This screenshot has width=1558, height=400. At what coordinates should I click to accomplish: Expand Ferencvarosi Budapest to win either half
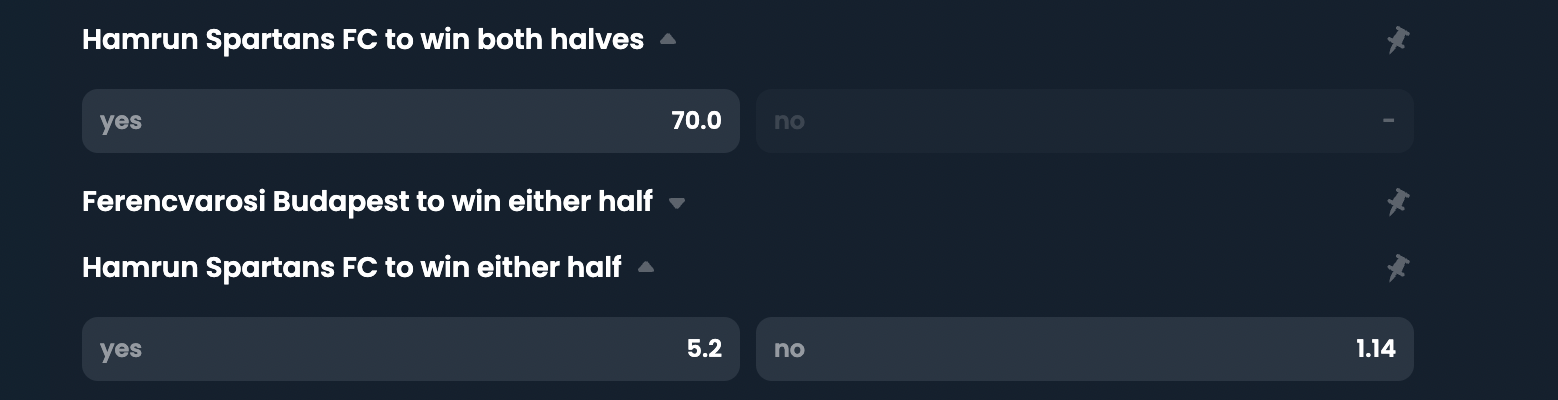(677, 203)
